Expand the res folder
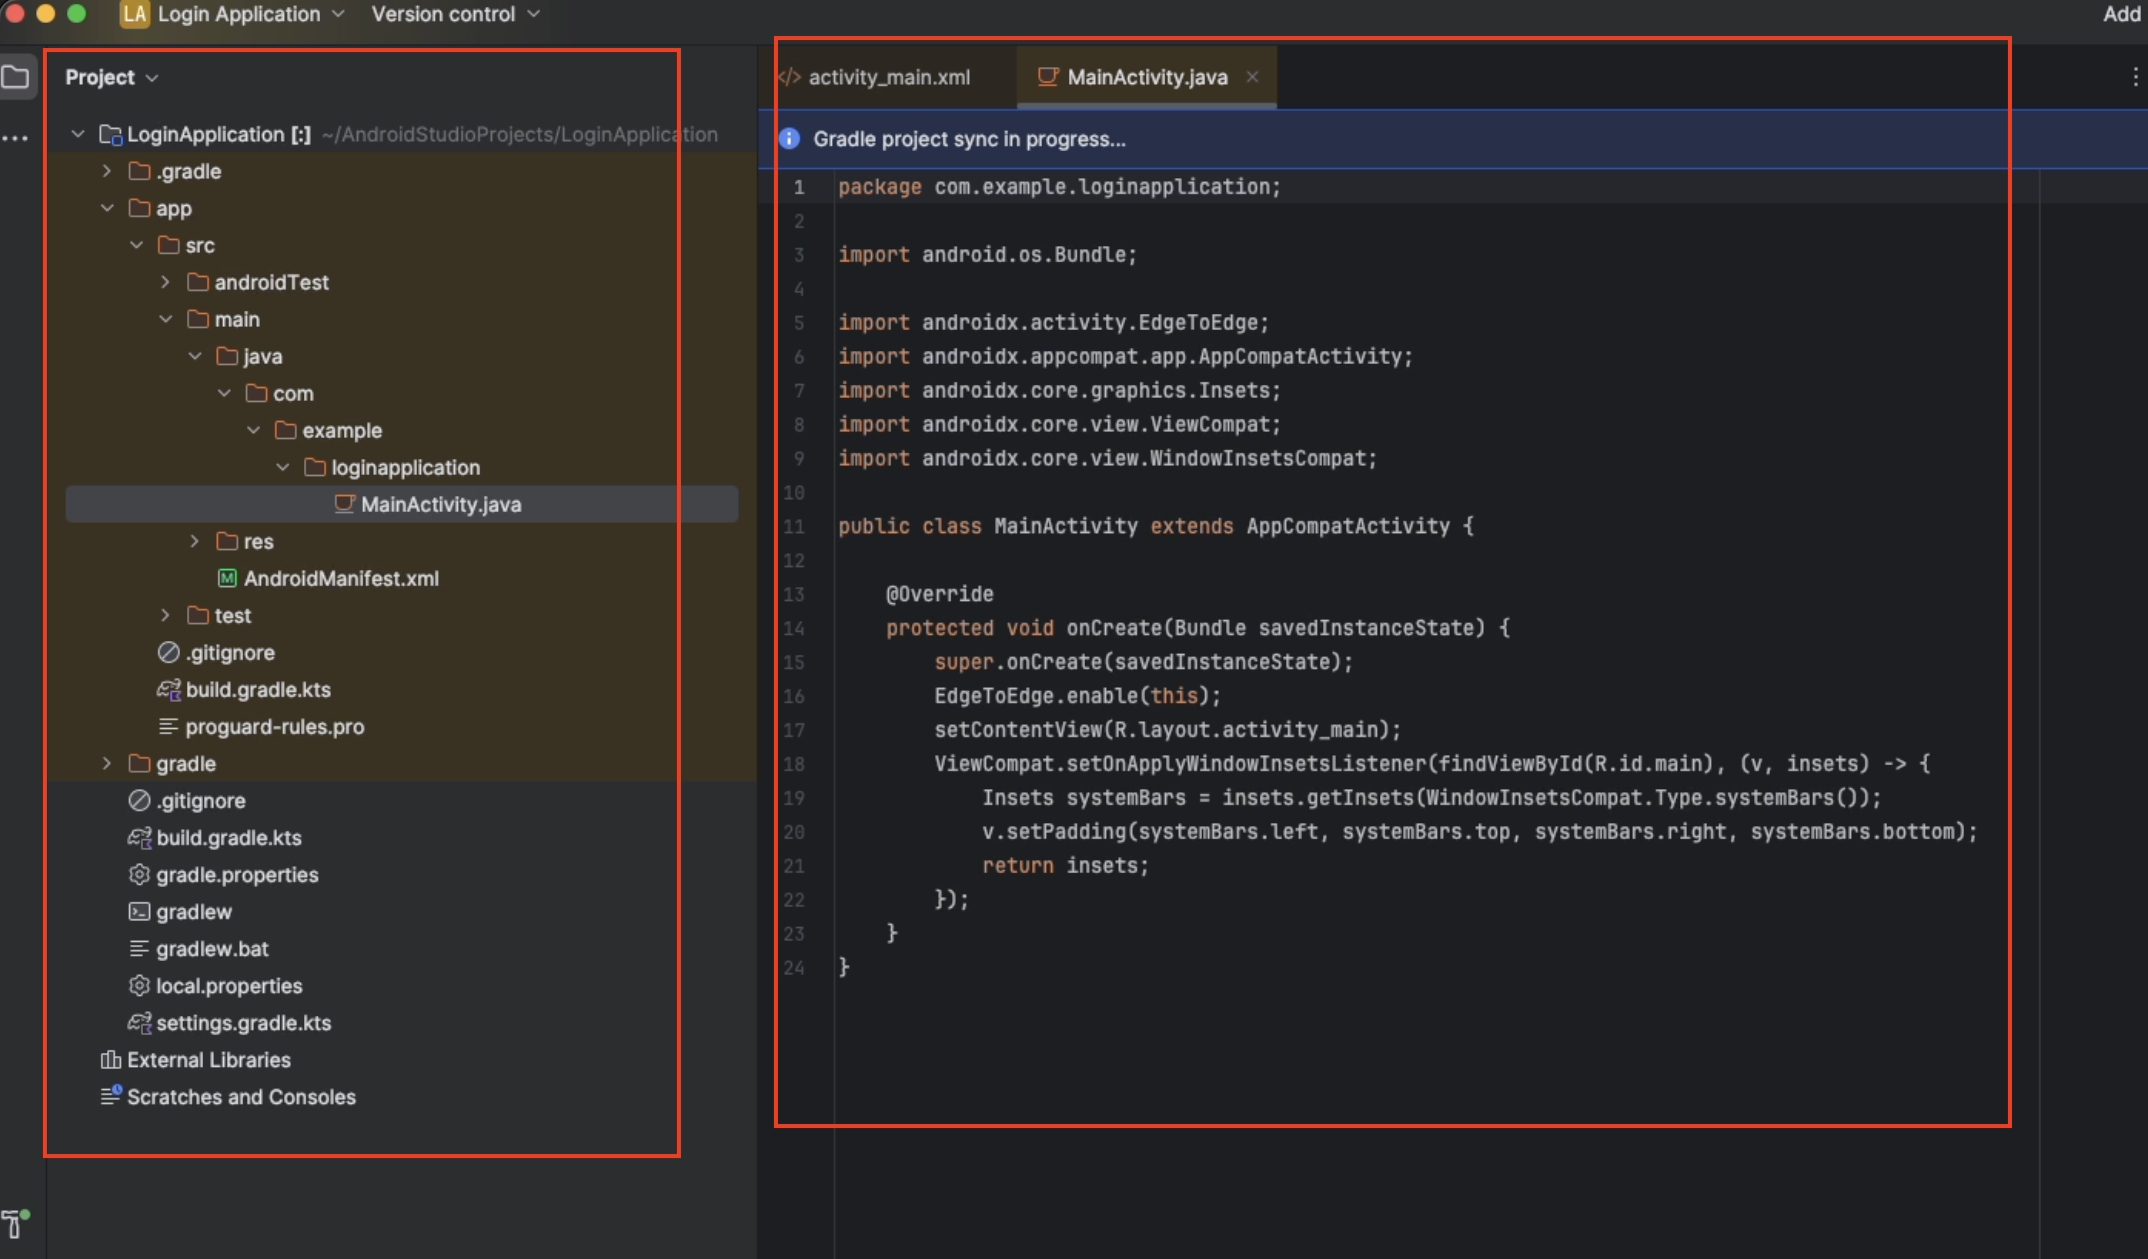The height and width of the screenshot is (1259, 2148). pyautogui.click(x=195, y=541)
